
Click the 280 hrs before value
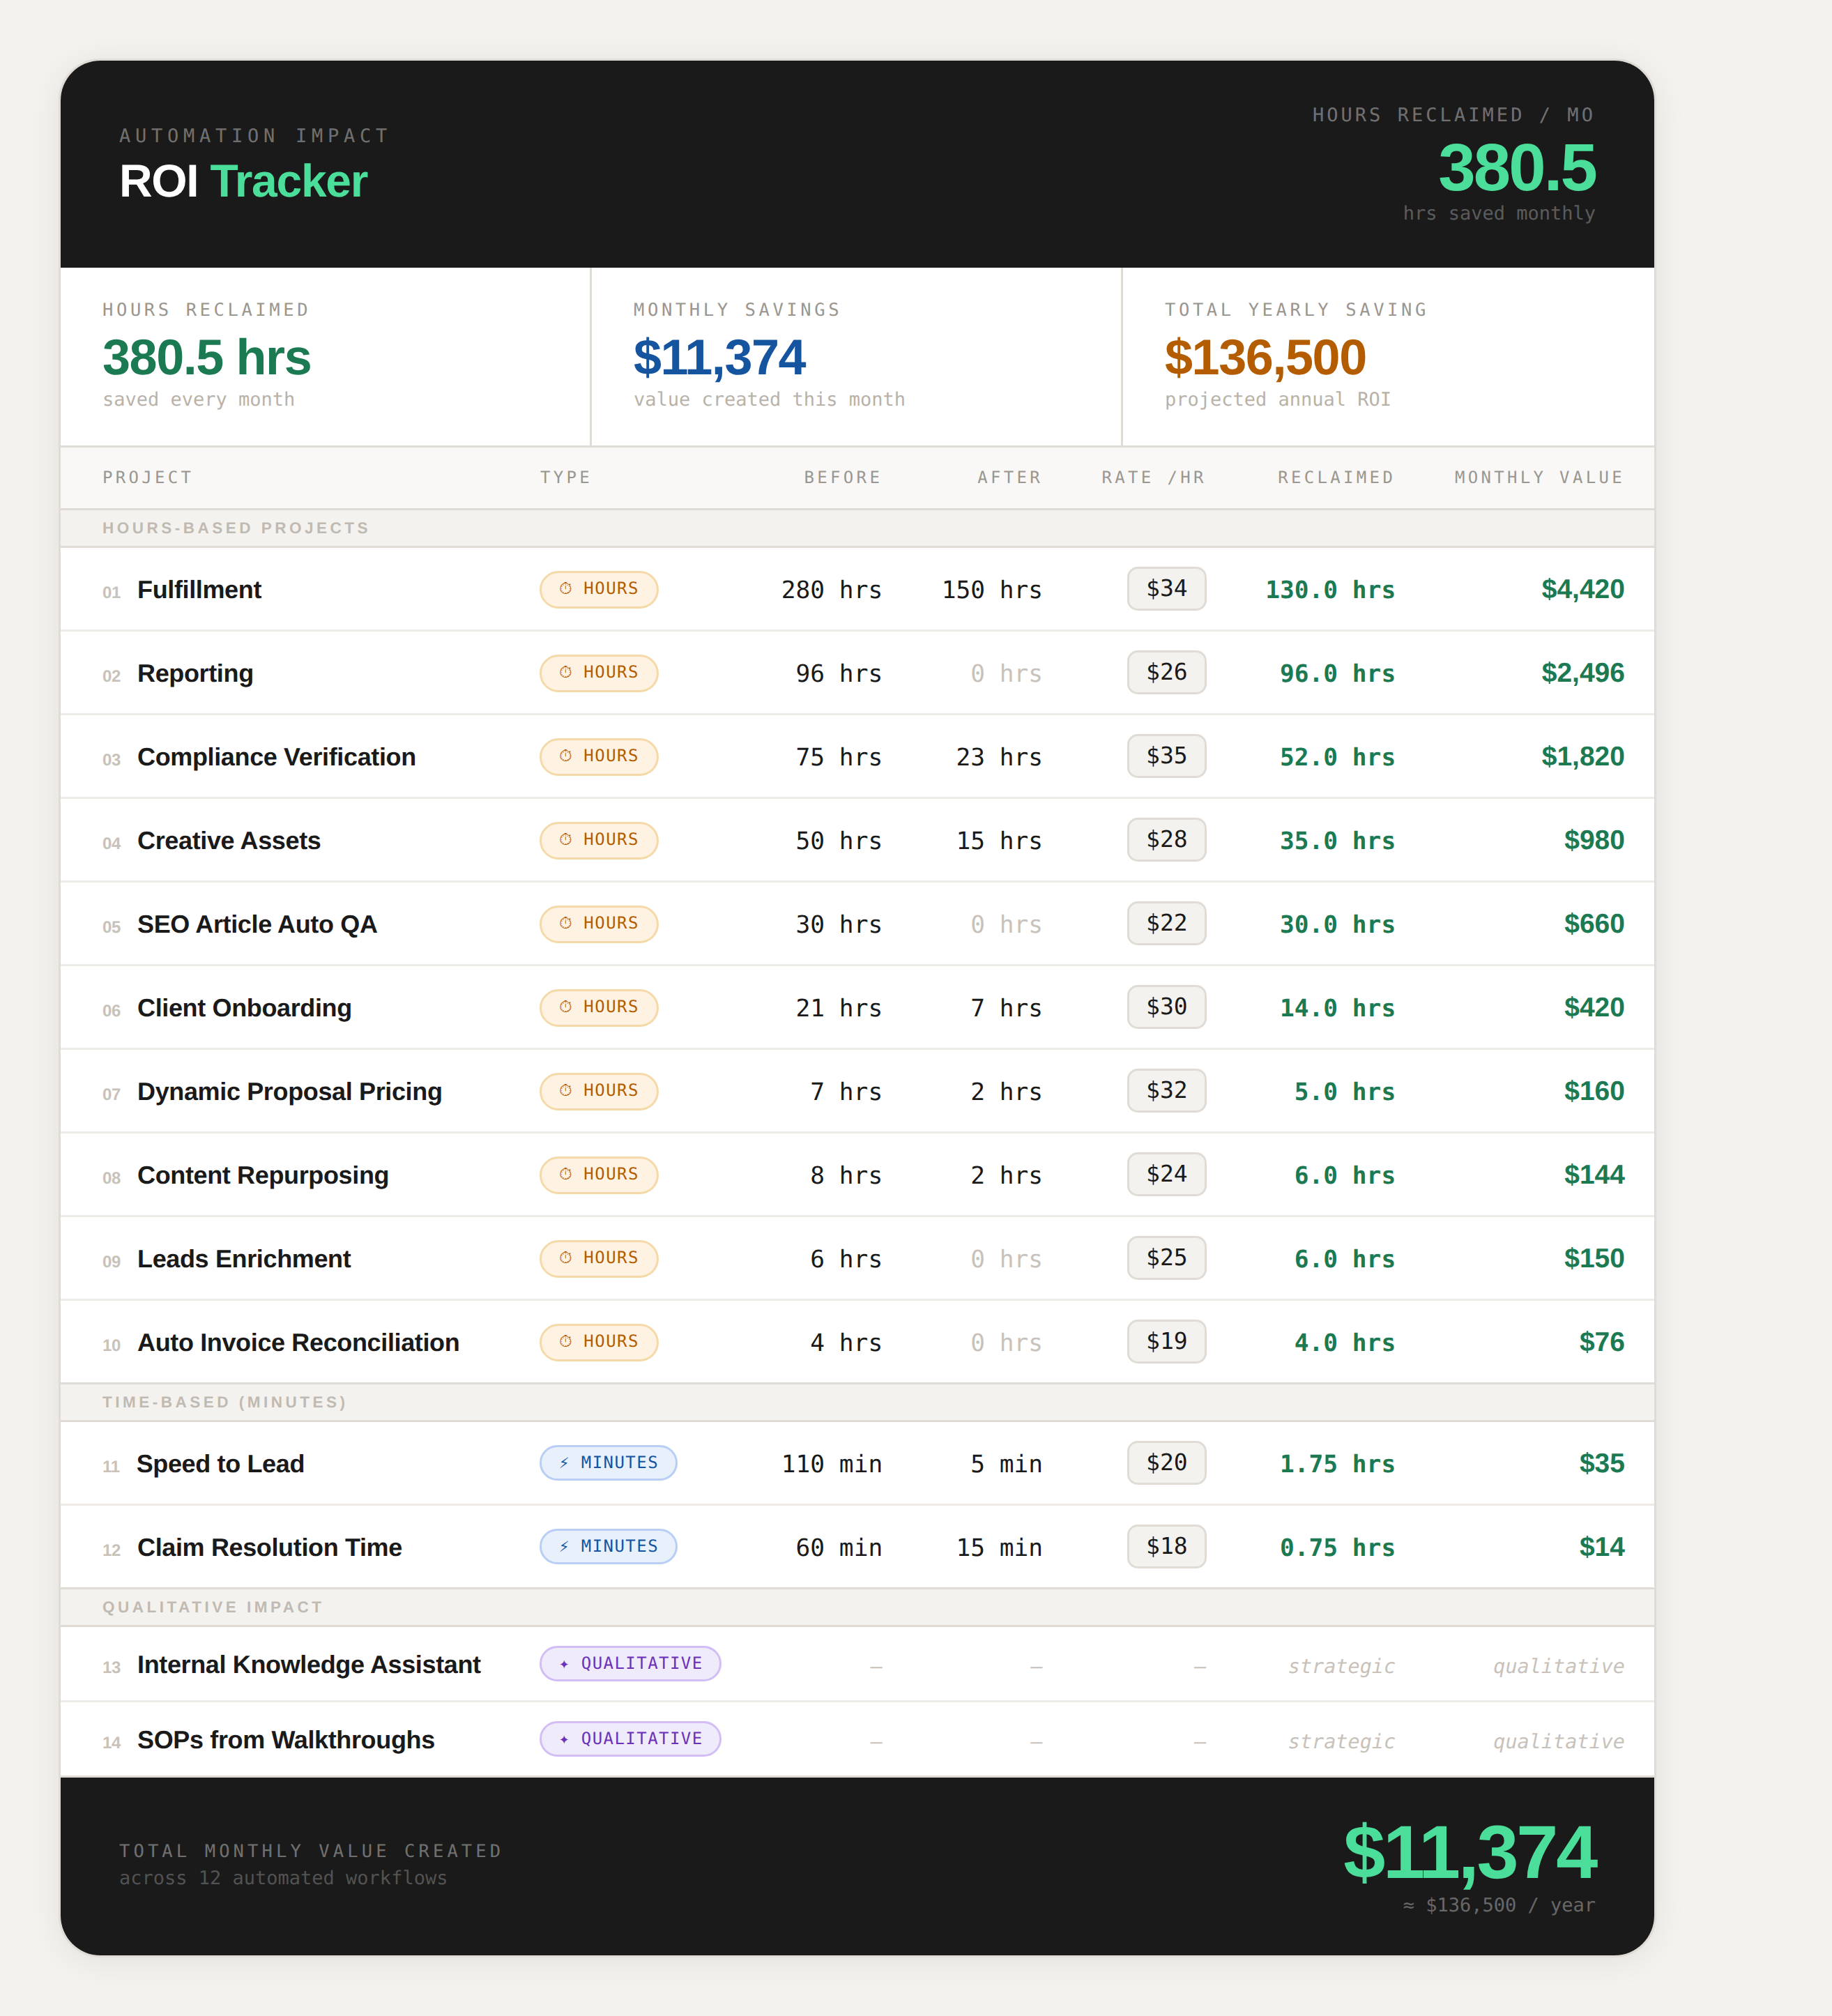pos(831,590)
